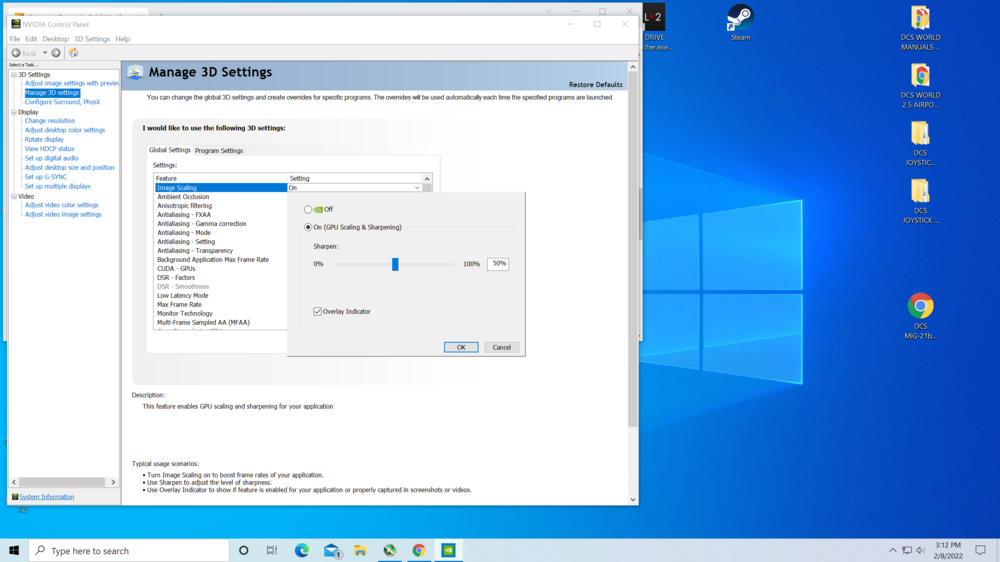Collapse the Display tree node
1000x562 pixels.
(x=13, y=112)
